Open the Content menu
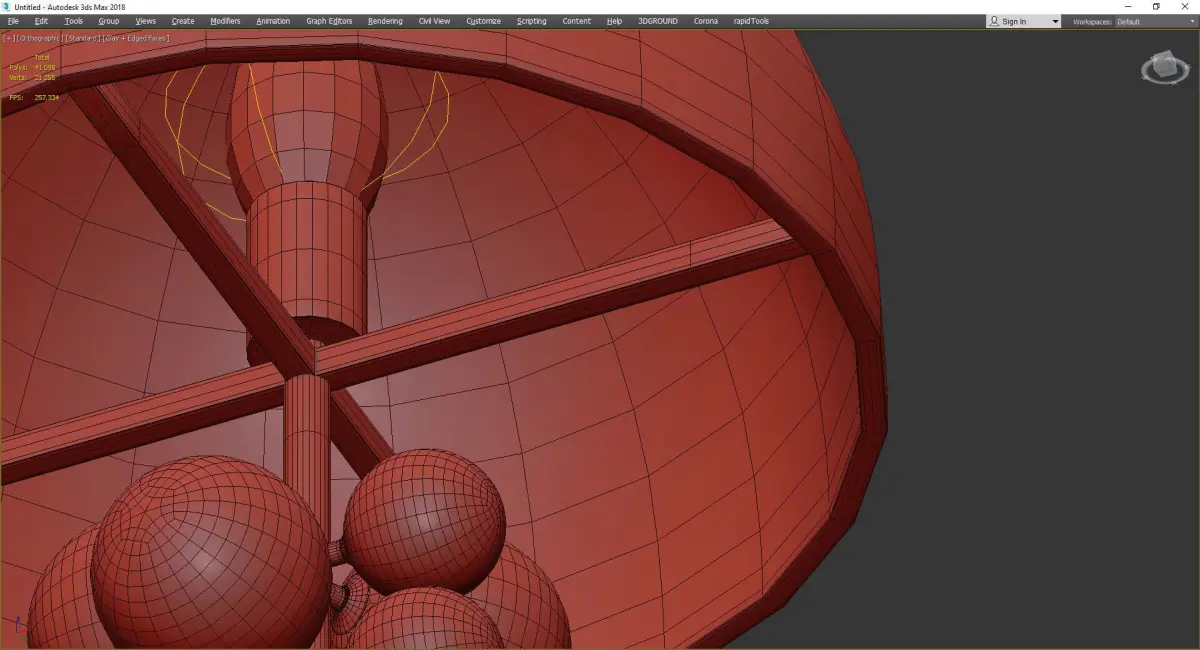Image resolution: width=1200 pixels, height=650 pixels. tap(576, 21)
